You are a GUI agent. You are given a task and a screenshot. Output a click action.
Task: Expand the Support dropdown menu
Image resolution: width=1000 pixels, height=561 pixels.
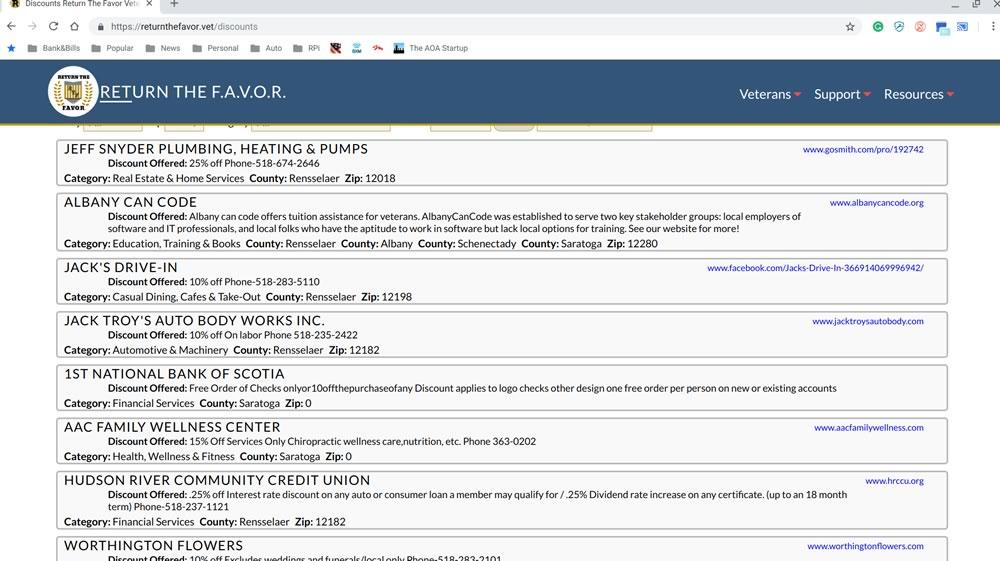(842, 94)
